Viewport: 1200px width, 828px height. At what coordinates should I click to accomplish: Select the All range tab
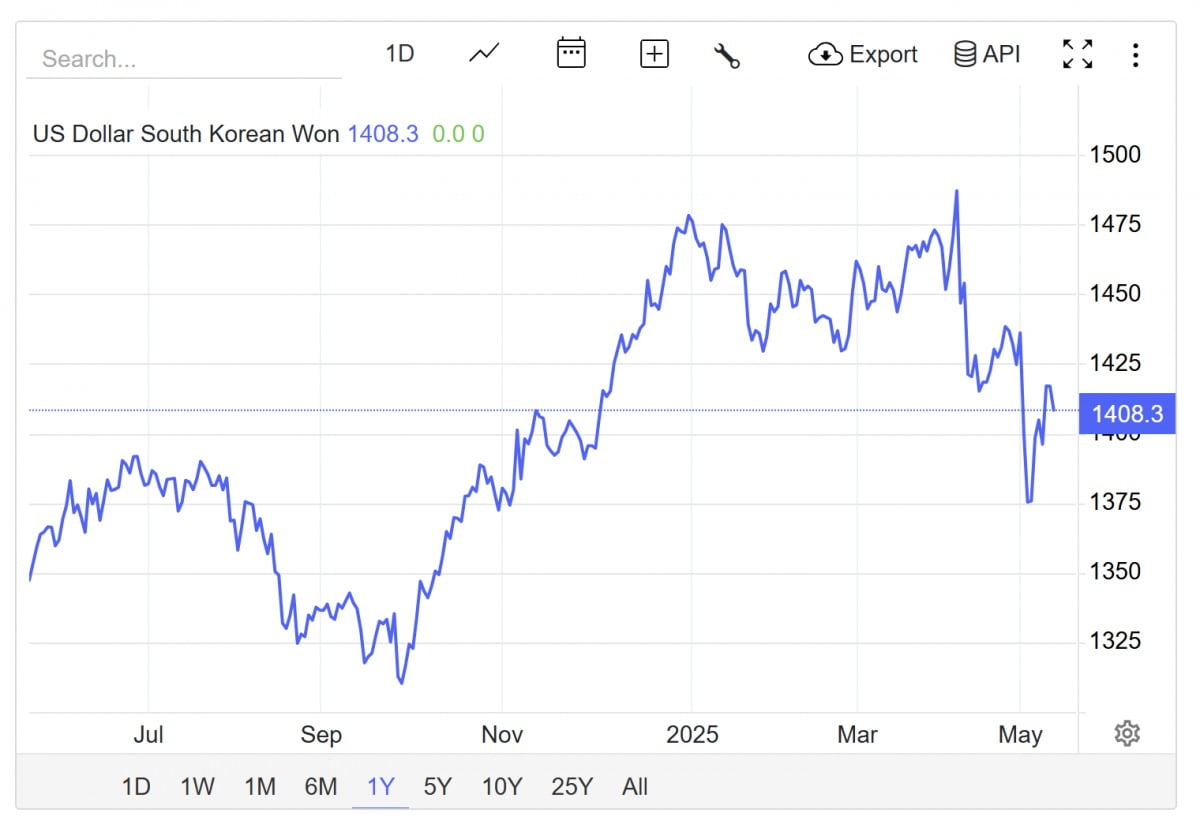[x=635, y=787]
